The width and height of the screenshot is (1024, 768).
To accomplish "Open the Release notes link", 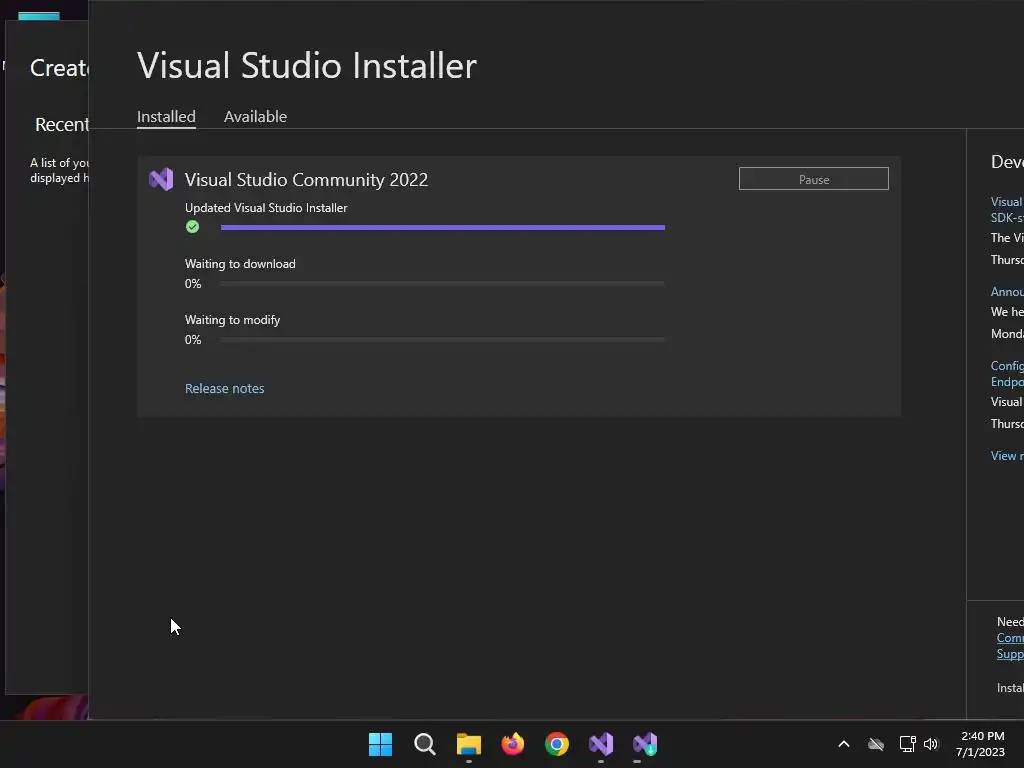I will pos(224,389).
